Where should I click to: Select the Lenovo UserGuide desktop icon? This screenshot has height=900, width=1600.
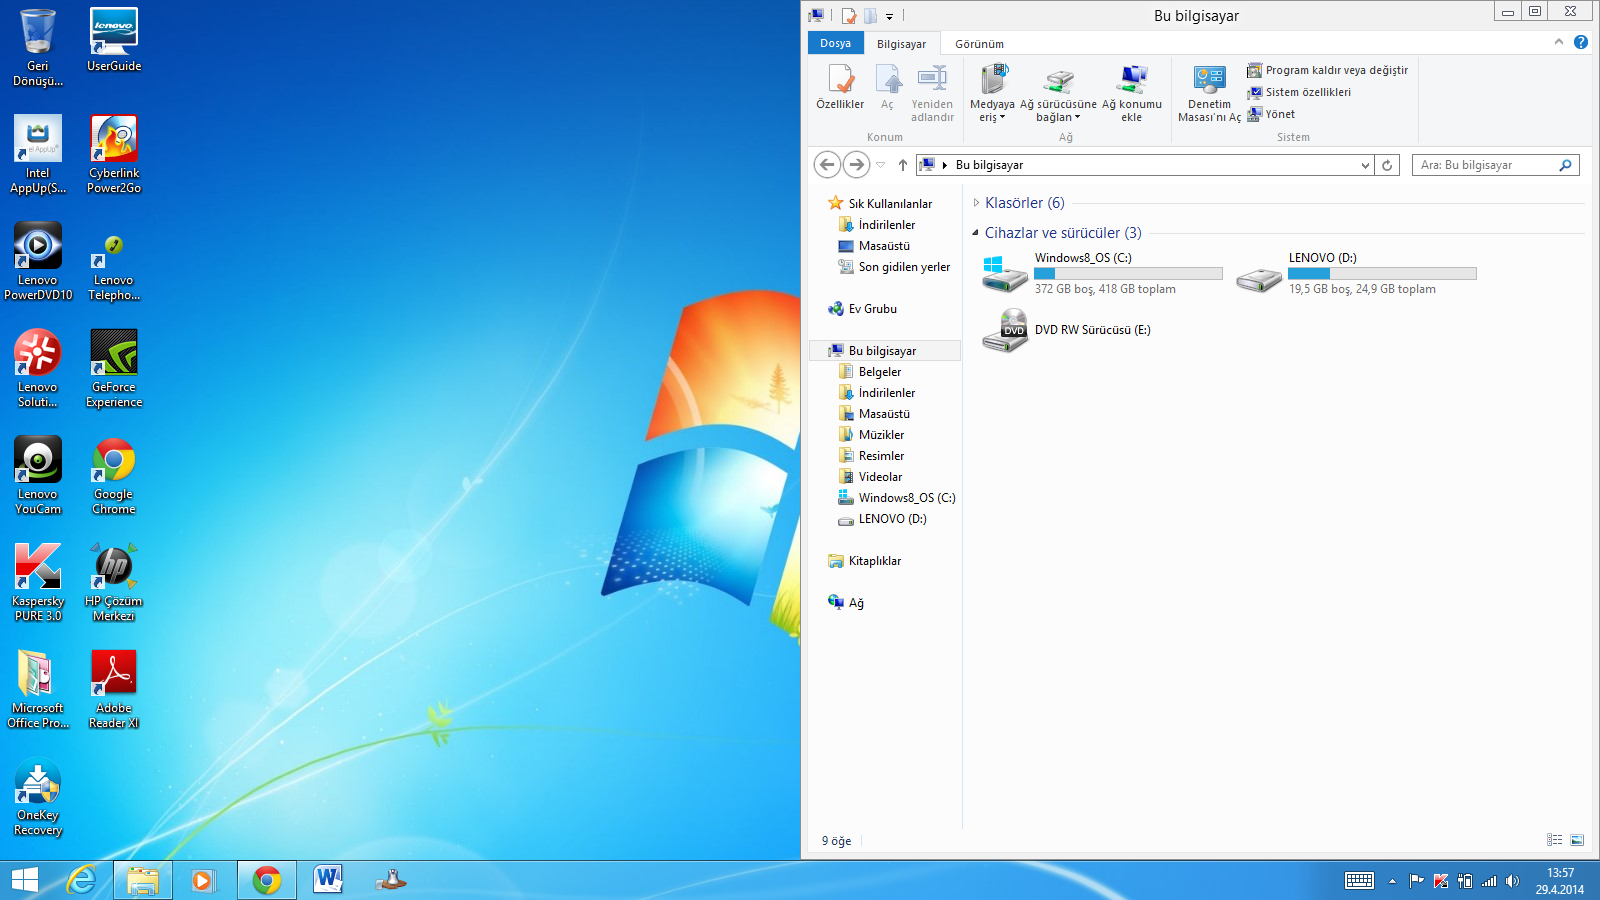pos(114,40)
